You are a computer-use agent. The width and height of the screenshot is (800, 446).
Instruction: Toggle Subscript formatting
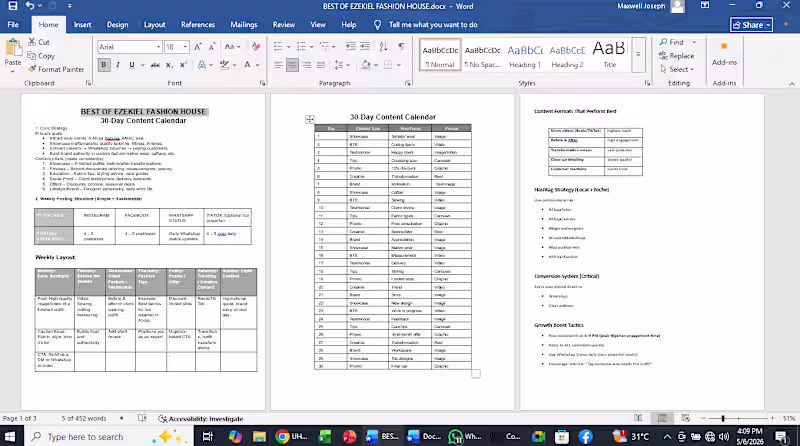169,65
